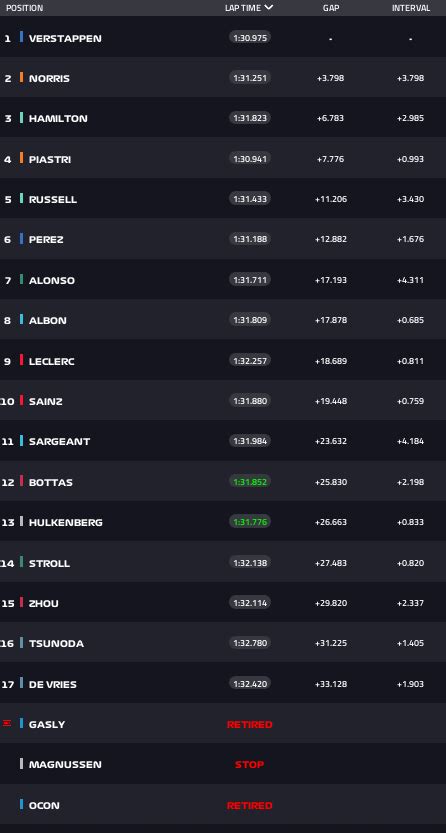Click Tsunoda's team color marker
Screen dimensions: 446x833
coord(22,642)
